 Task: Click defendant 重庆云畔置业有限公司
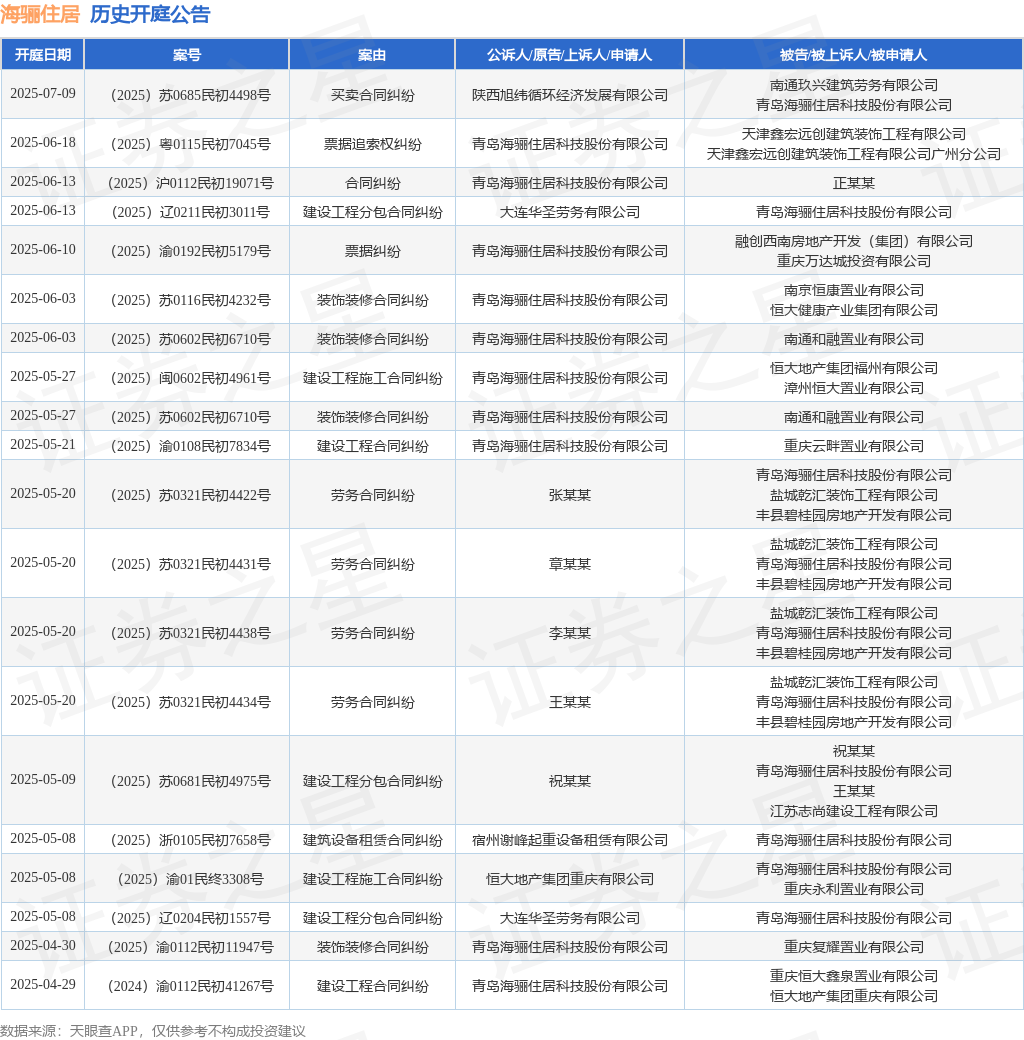(854, 446)
